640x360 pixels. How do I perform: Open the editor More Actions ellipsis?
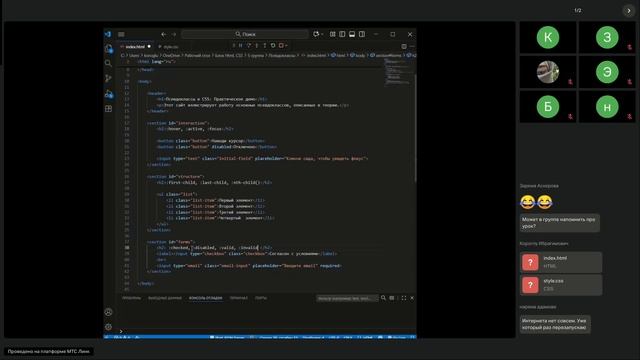coord(412,47)
